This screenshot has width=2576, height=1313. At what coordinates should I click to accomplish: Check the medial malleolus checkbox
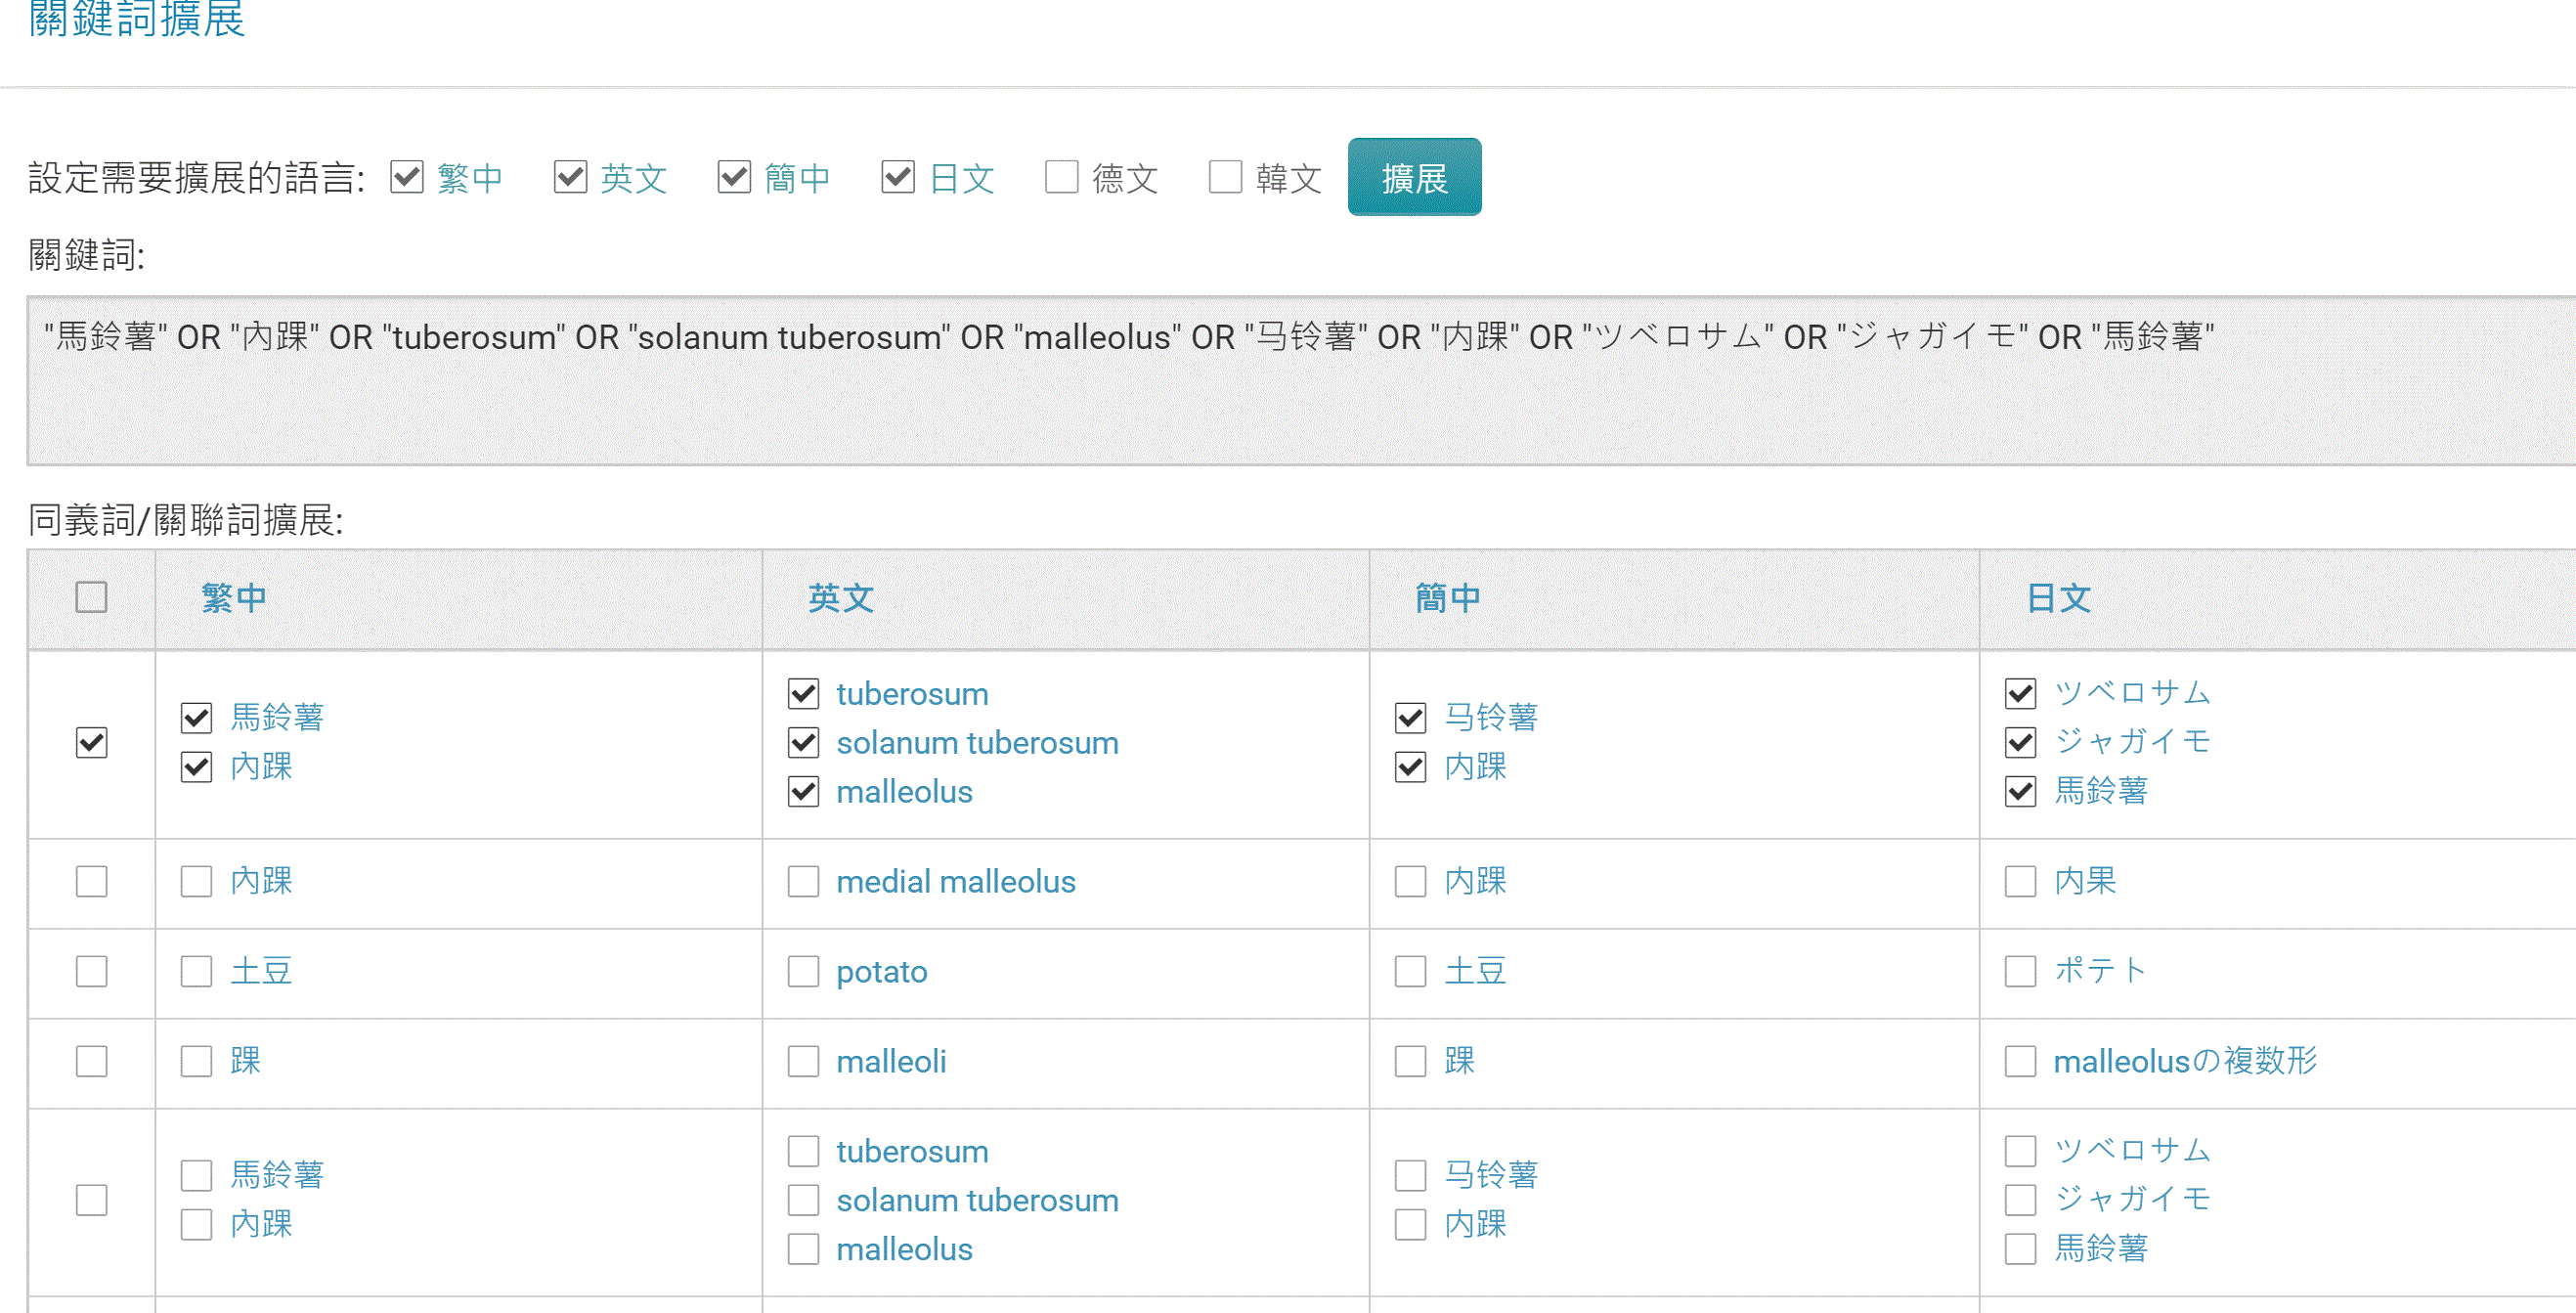coord(803,881)
